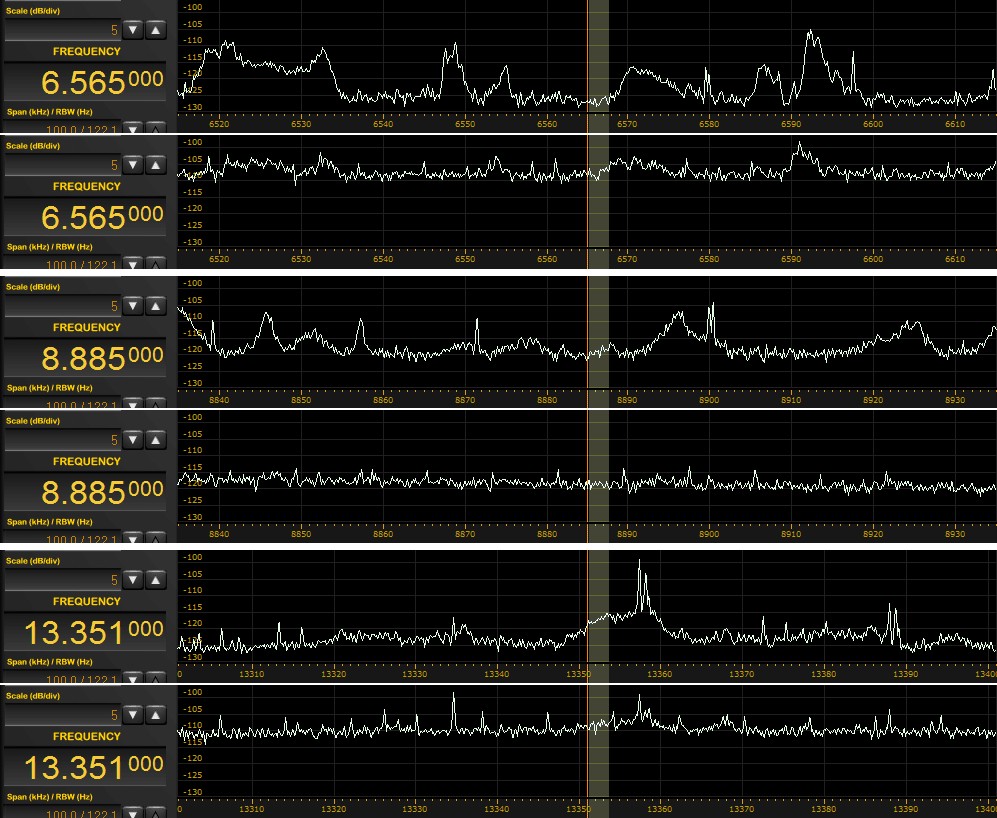The height and width of the screenshot is (818, 997).
Task: Raise dB/div scale in the upper 8.885 panel
Action: point(155,306)
